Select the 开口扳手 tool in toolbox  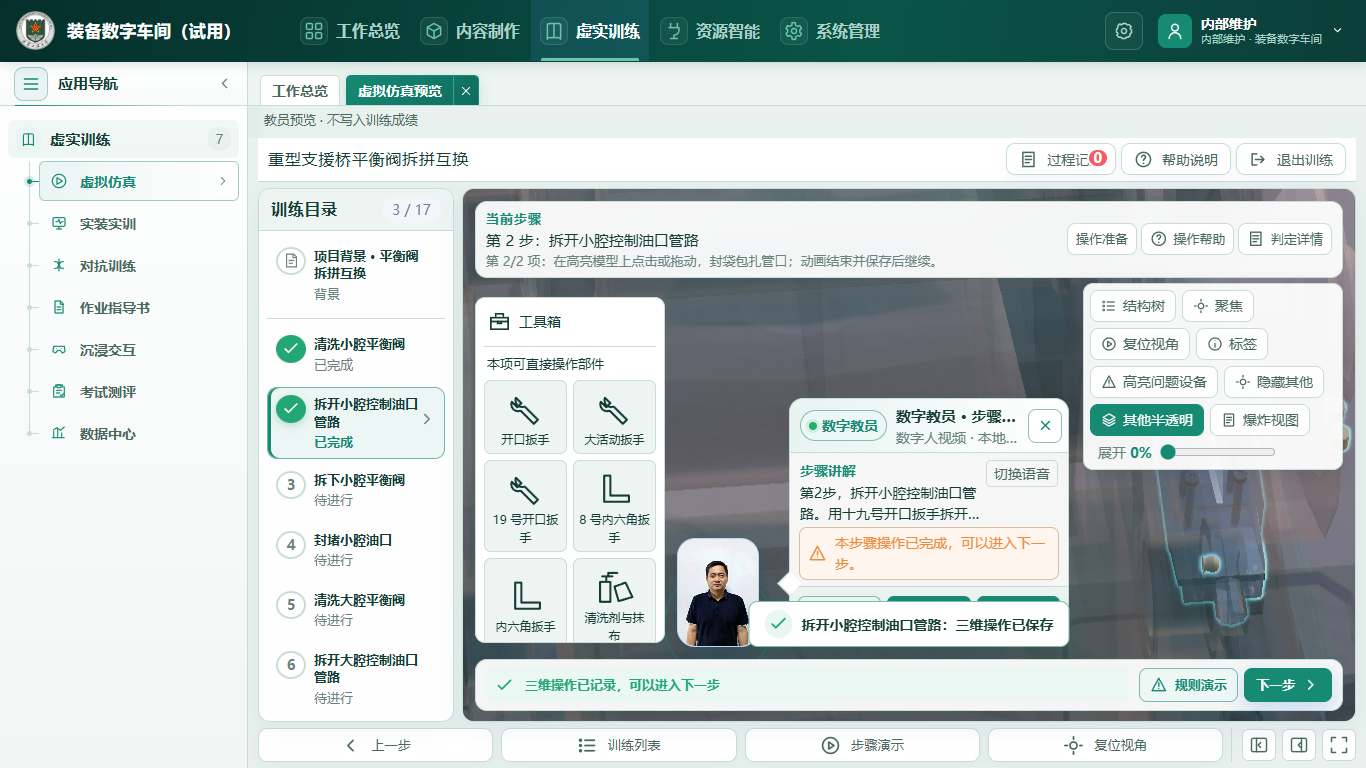pyautogui.click(x=525, y=417)
